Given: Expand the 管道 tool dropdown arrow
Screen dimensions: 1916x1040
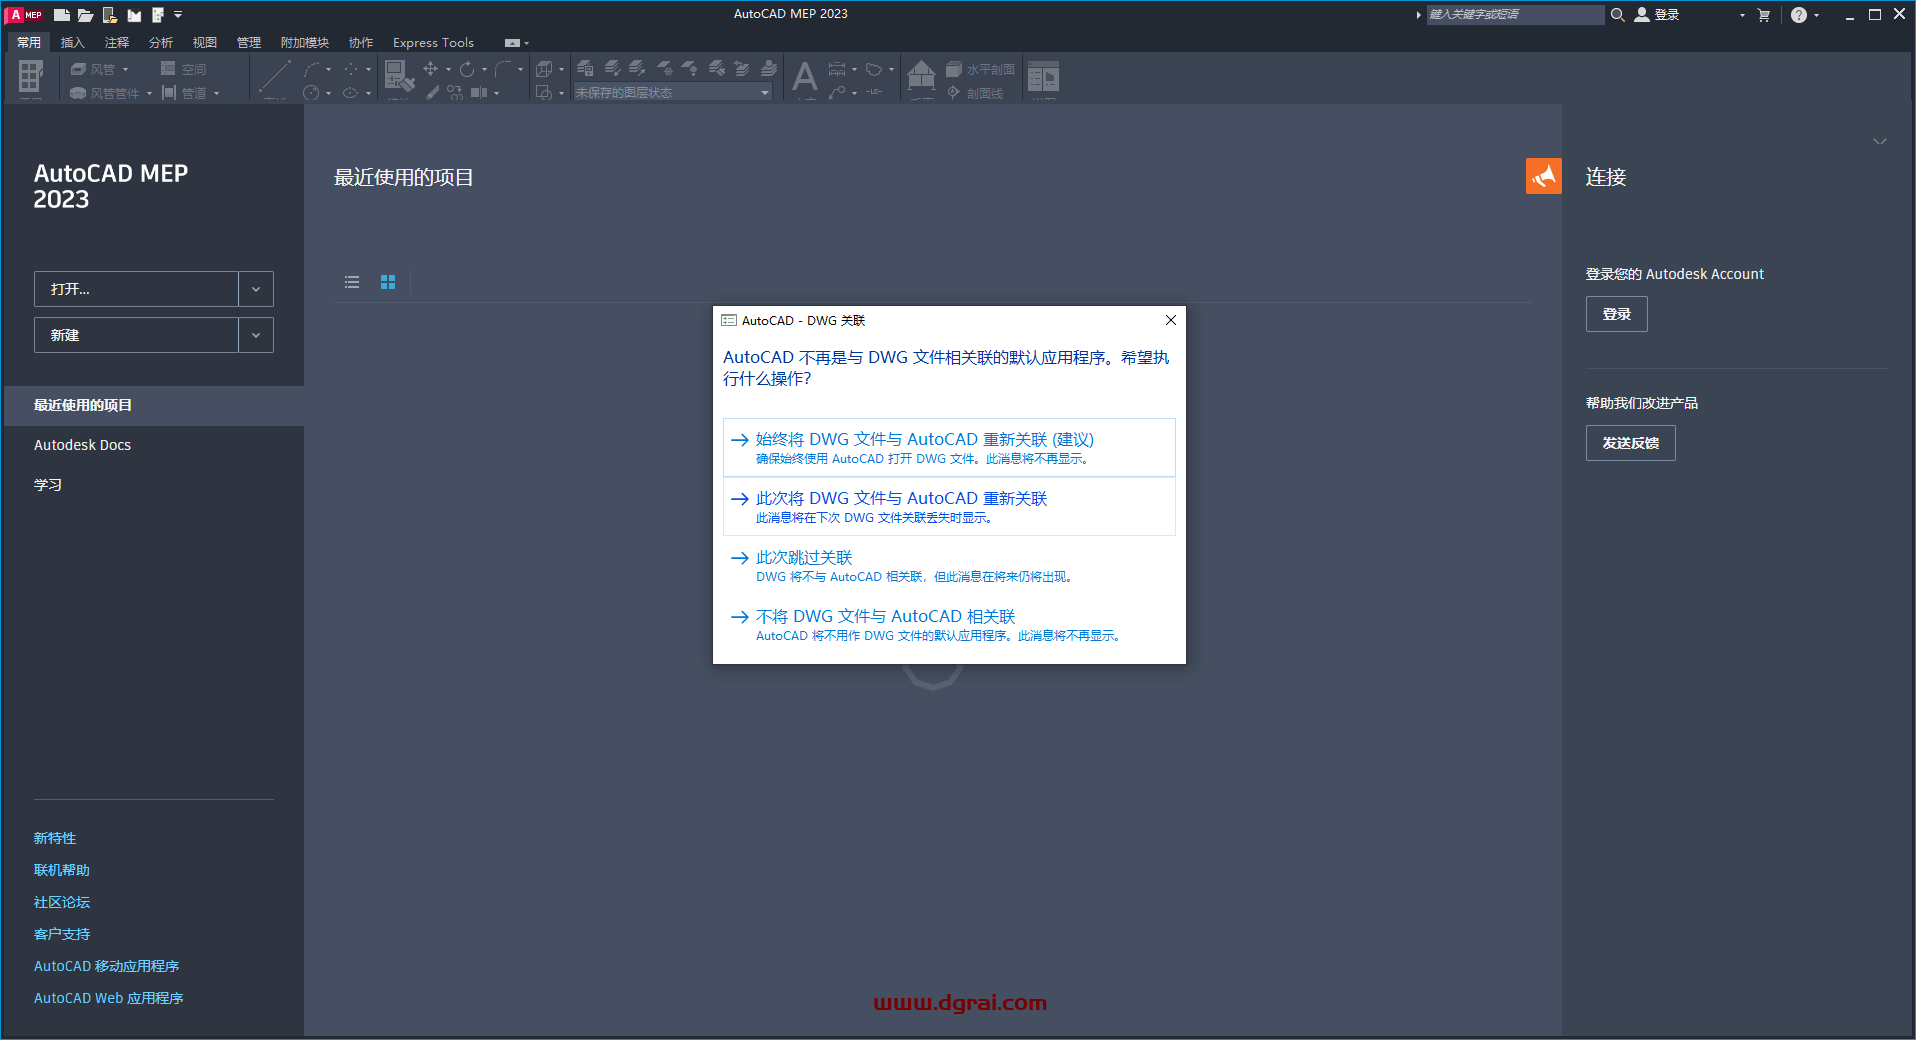Looking at the screenshot, I should pos(216,93).
